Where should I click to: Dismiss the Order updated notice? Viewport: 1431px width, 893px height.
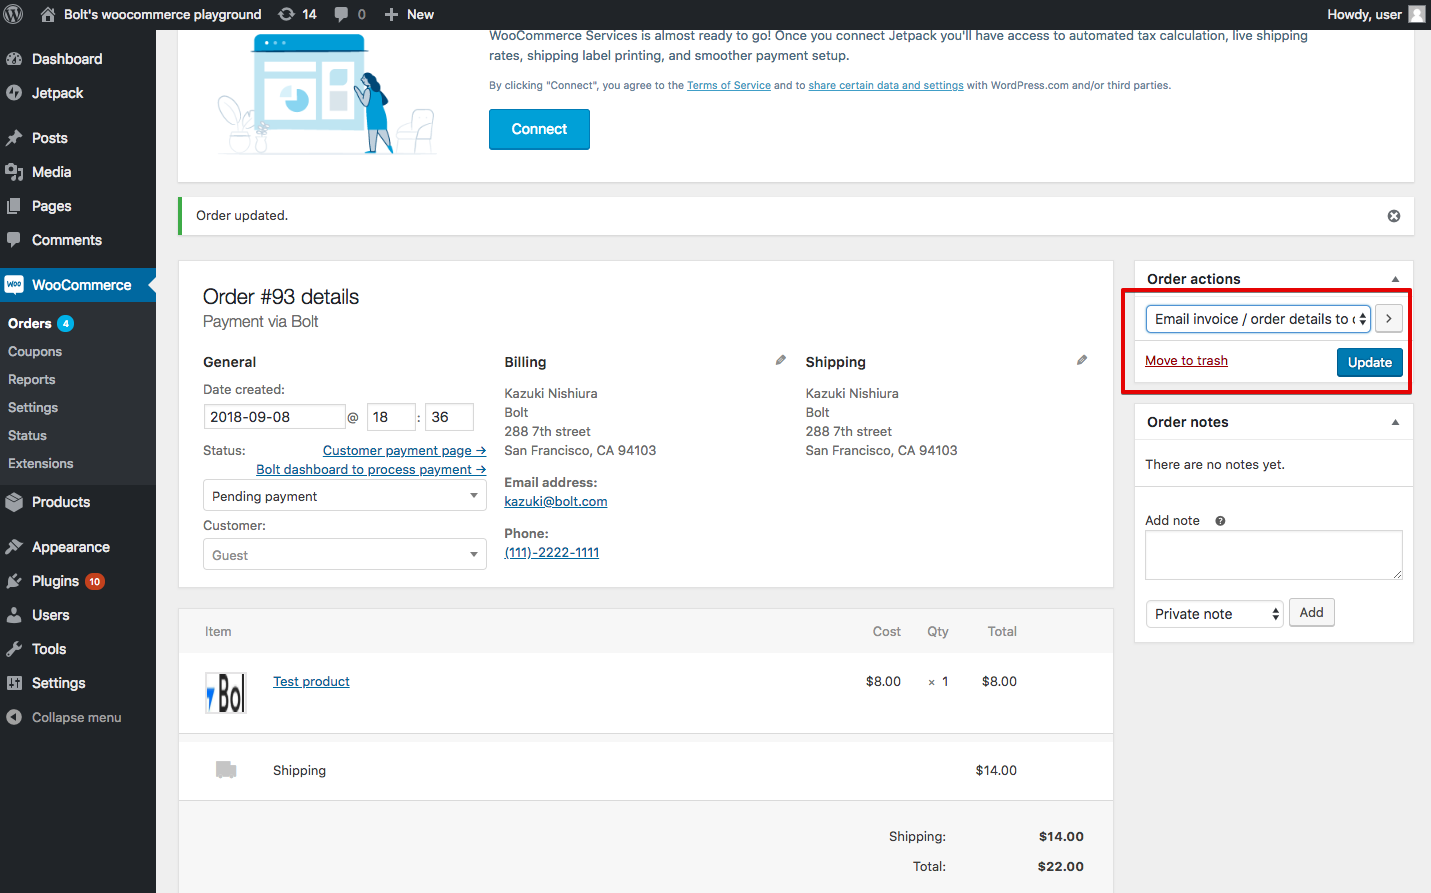click(1394, 216)
